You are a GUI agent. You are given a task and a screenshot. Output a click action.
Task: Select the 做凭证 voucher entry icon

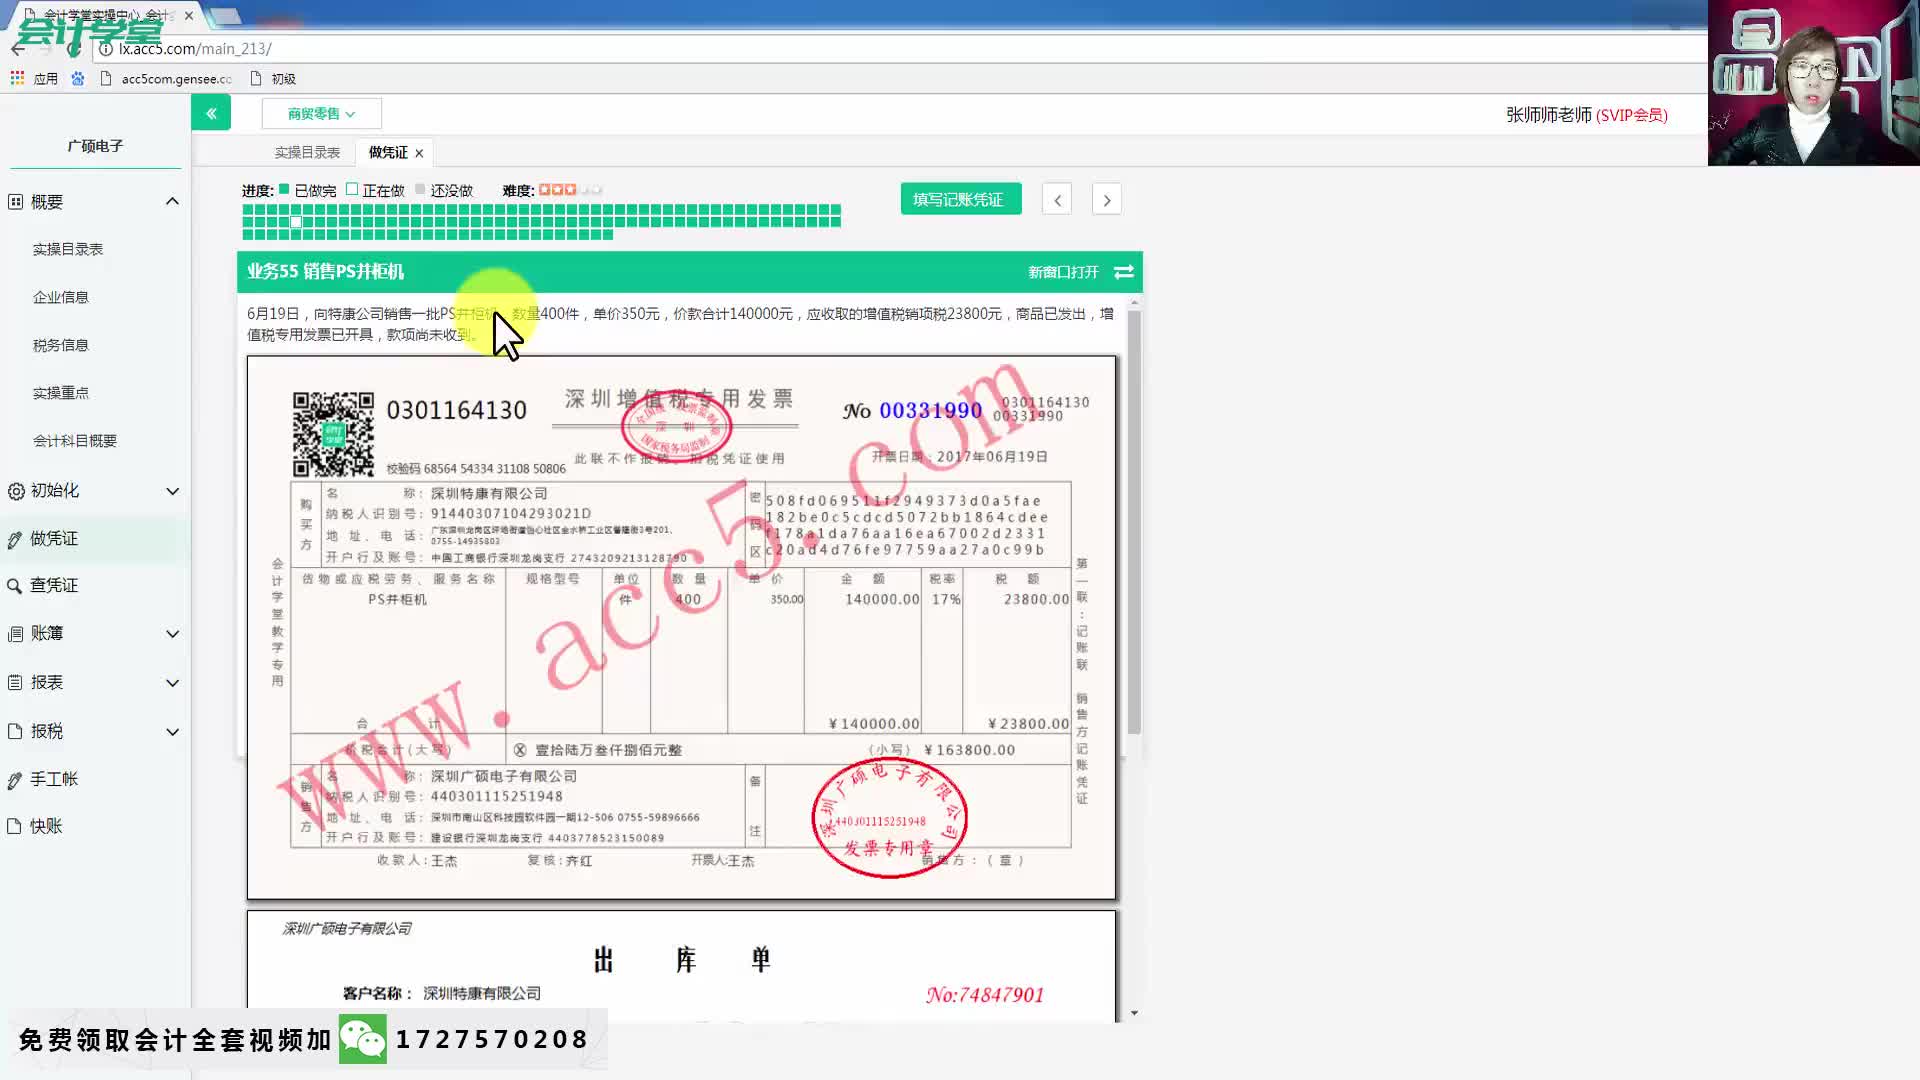14,538
